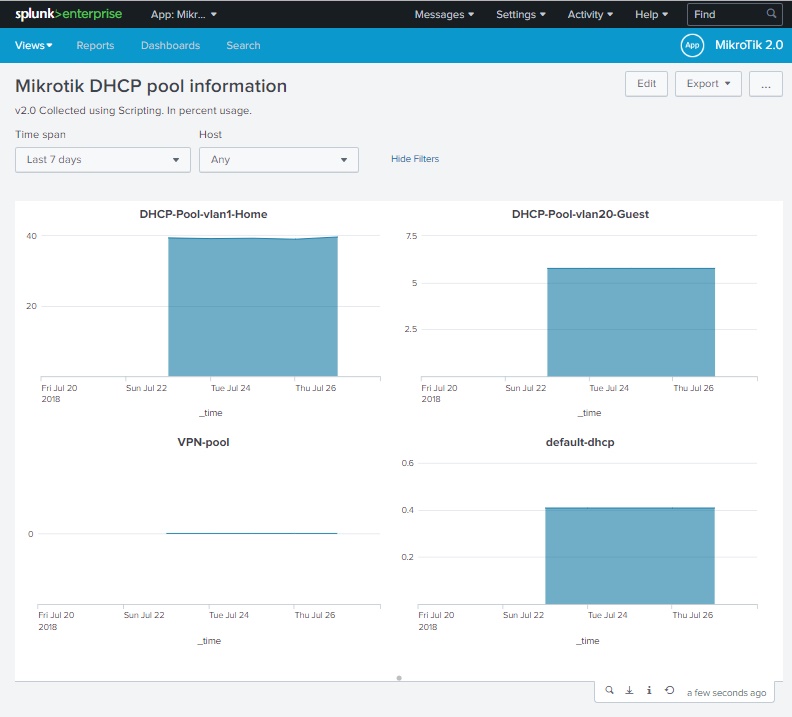792x717 pixels.
Task: Open the Settings menu
Action: click(521, 14)
